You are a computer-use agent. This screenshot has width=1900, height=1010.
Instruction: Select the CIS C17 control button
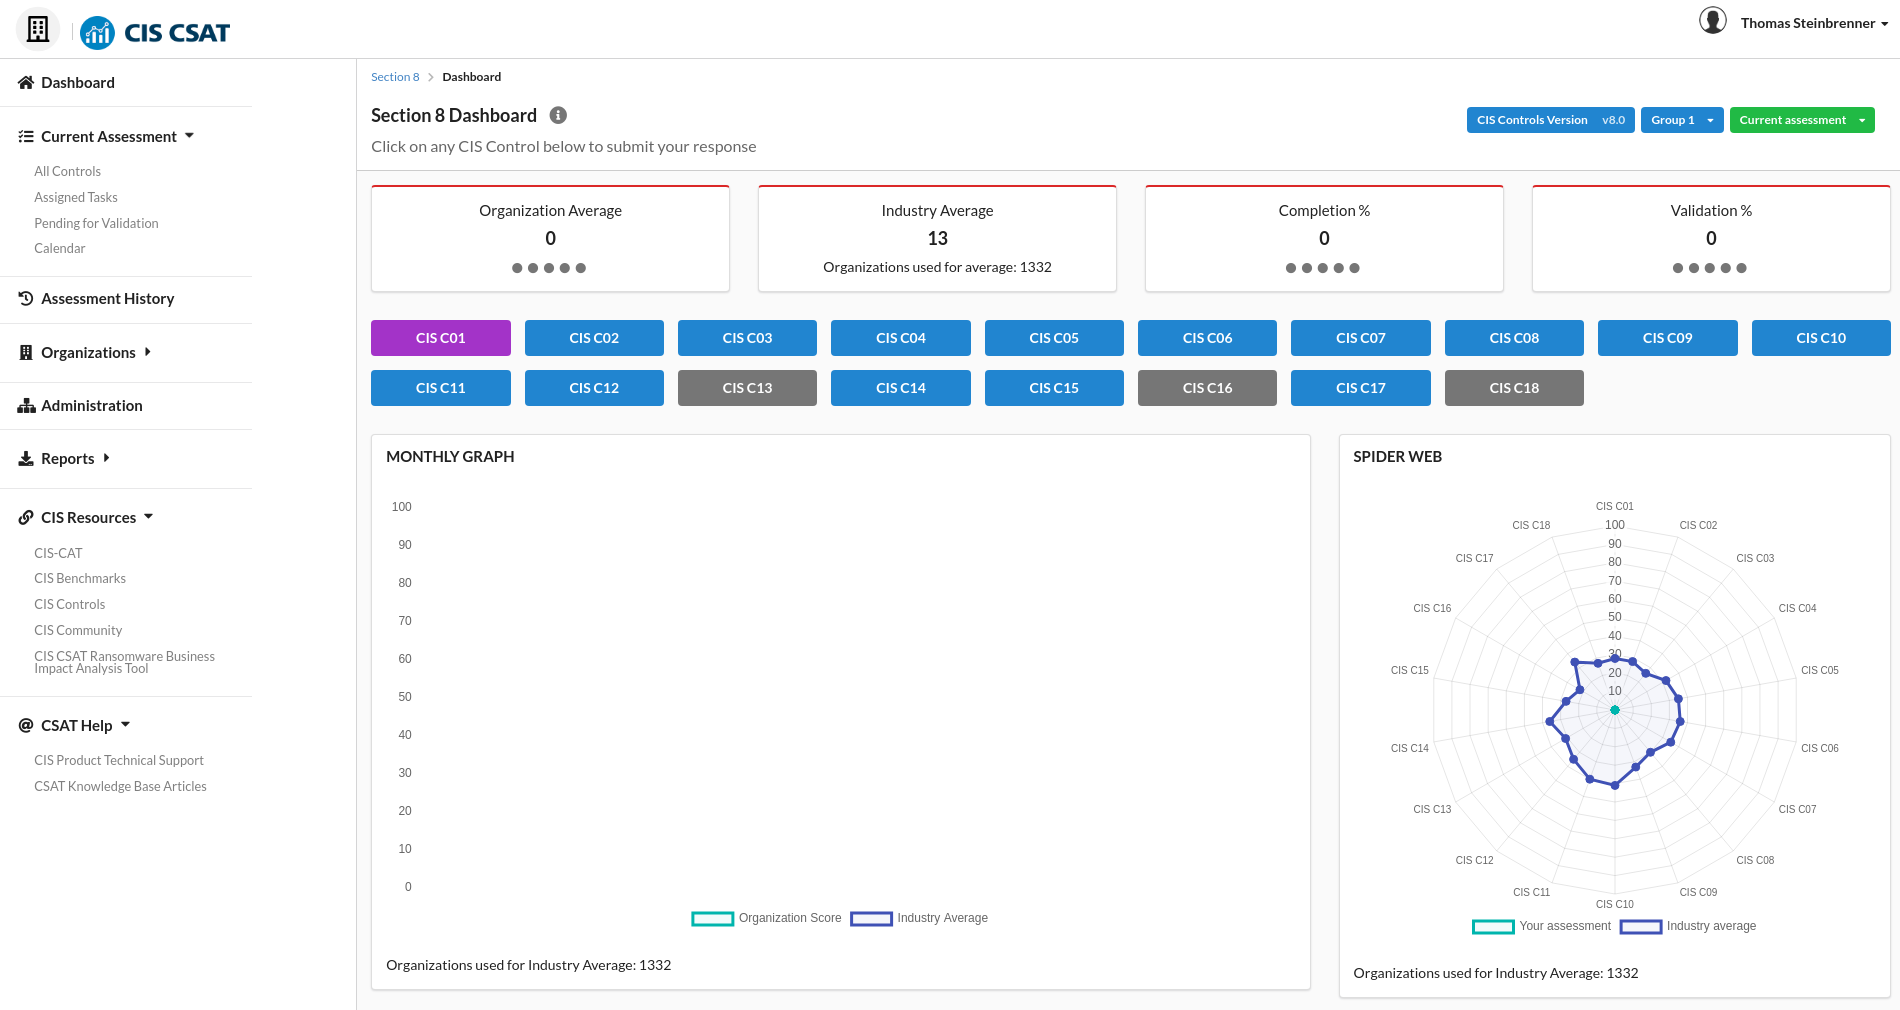[x=1361, y=388]
